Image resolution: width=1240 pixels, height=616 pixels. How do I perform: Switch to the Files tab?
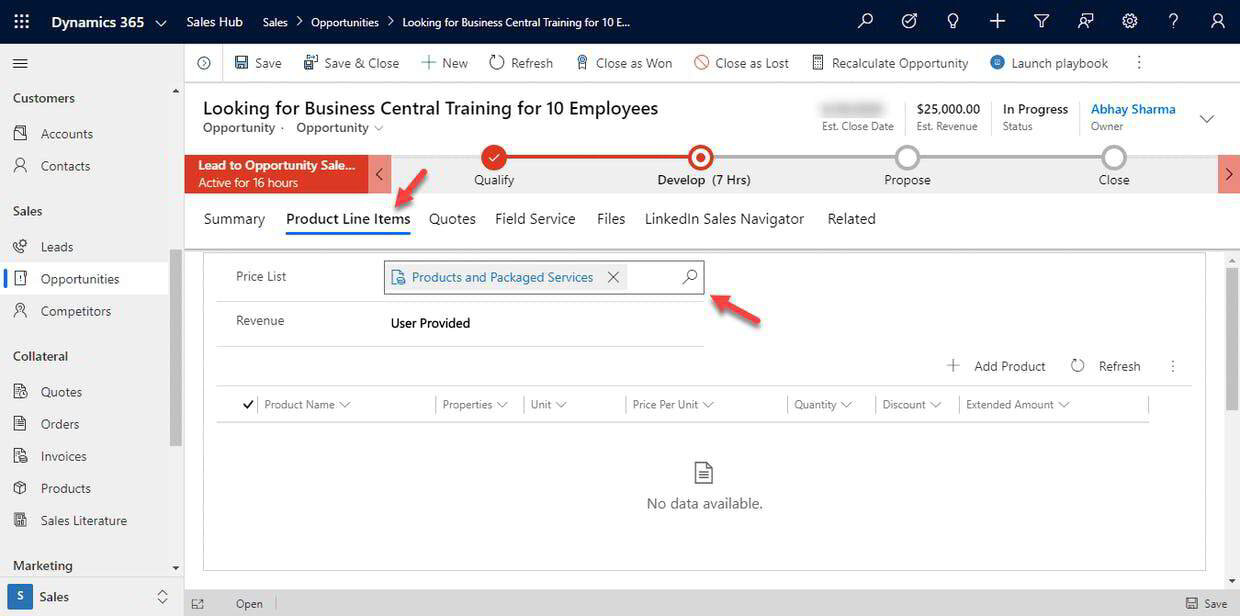pos(611,219)
